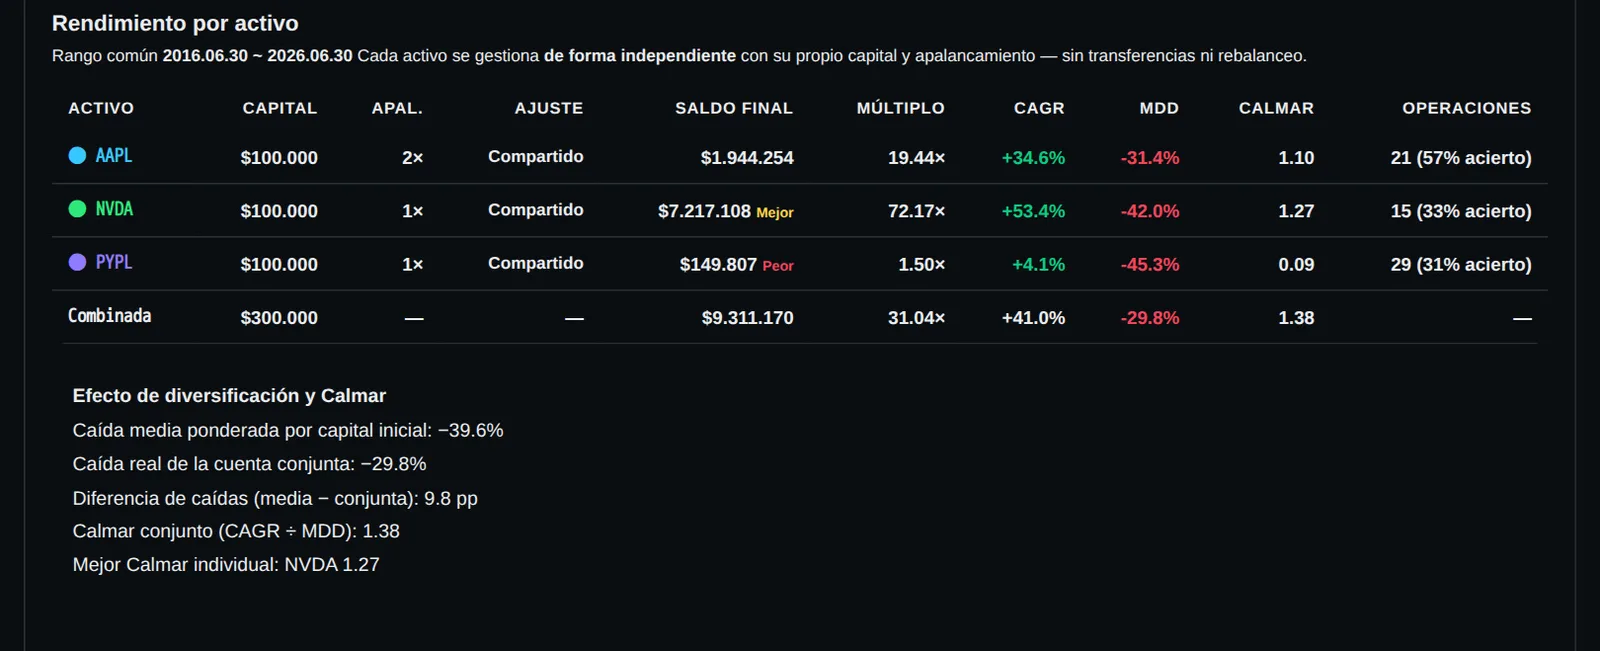The image size is (1600, 651).
Task: Click PYPL Calmar value 0.09
Action: [x=1296, y=264]
